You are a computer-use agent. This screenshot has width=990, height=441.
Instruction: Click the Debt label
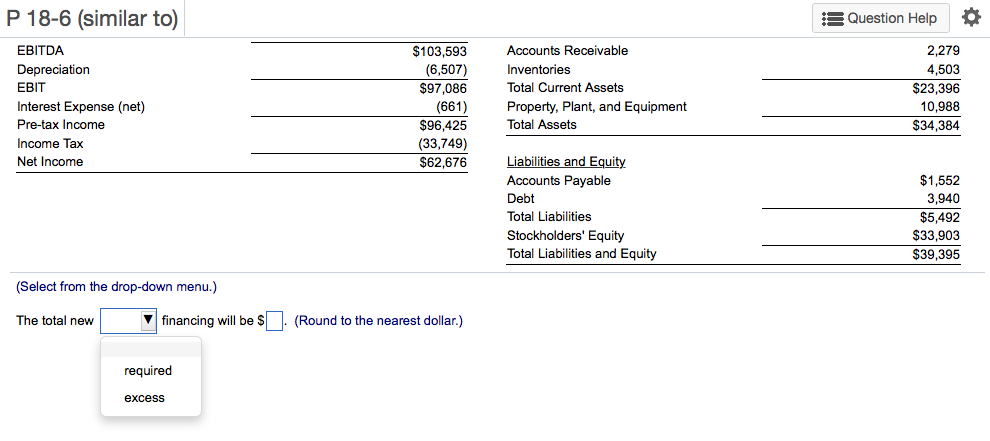[x=521, y=198]
